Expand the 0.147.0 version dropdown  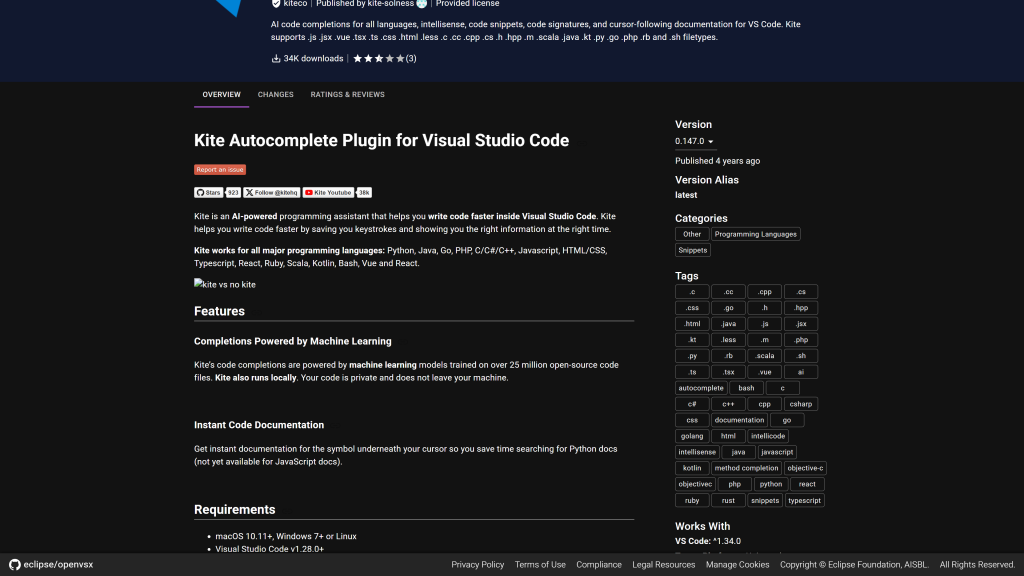pyautogui.click(x=694, y=141)
